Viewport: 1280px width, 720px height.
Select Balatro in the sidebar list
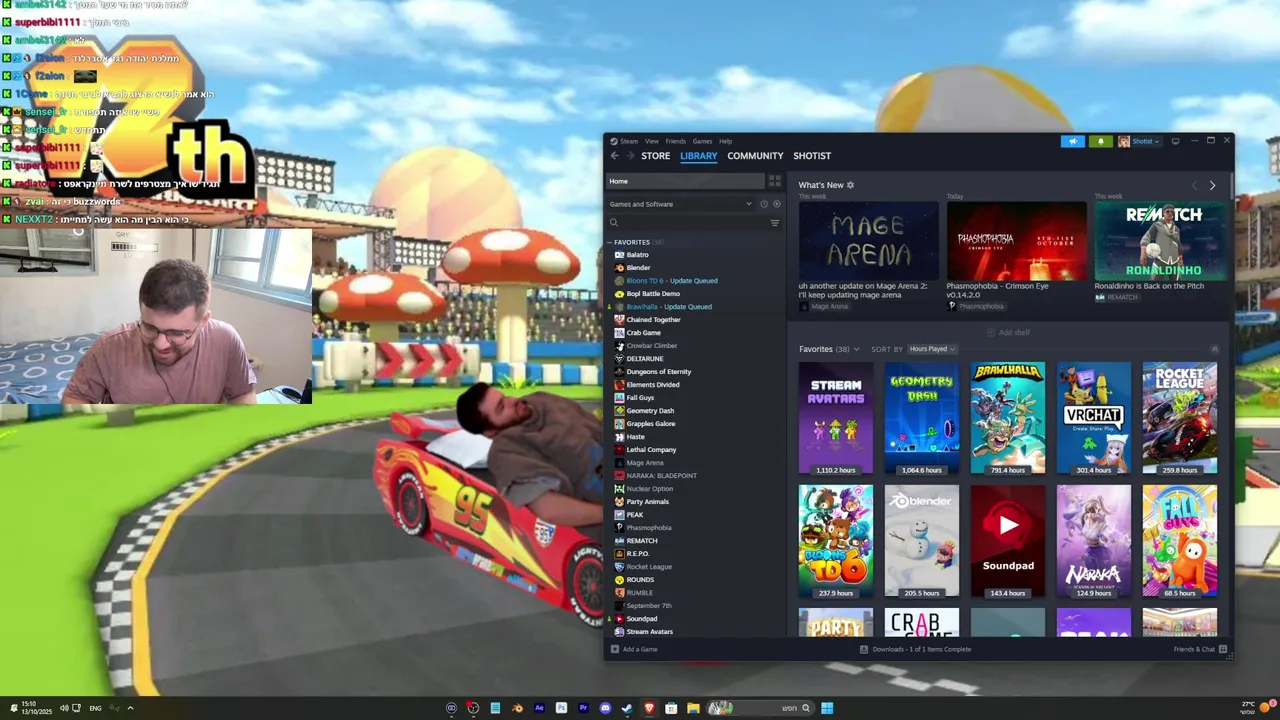[x=637, y=255]
